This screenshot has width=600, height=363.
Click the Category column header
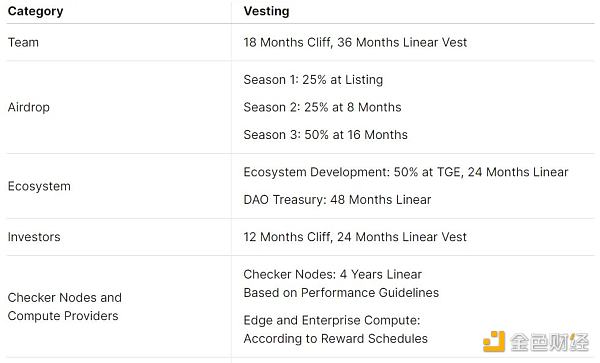pyautogui.click(x=36, y=11)
